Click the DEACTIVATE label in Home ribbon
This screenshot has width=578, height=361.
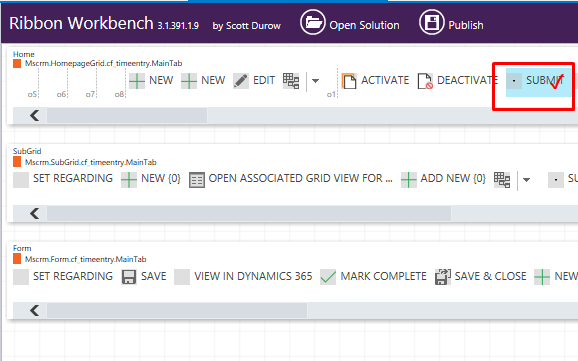[x=467, y=80]
